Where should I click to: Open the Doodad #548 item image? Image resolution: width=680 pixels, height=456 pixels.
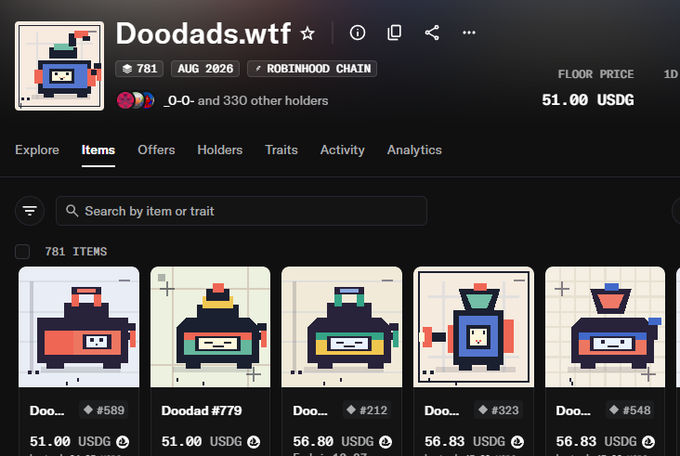coord(605,327)
